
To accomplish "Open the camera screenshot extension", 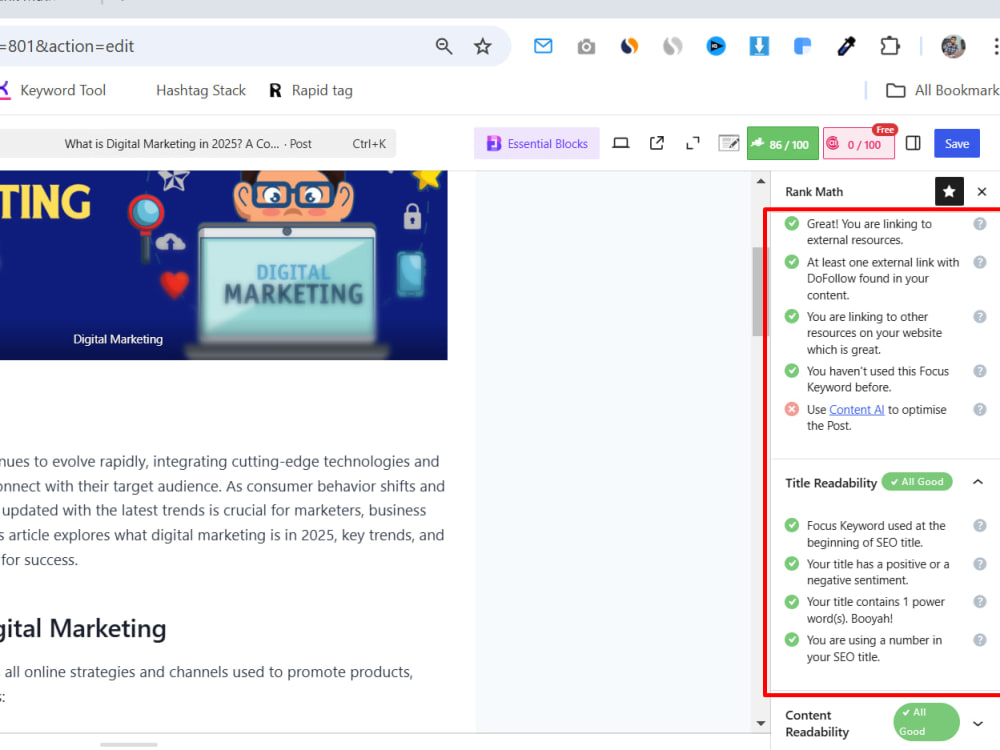I will [x=586, y=47].
